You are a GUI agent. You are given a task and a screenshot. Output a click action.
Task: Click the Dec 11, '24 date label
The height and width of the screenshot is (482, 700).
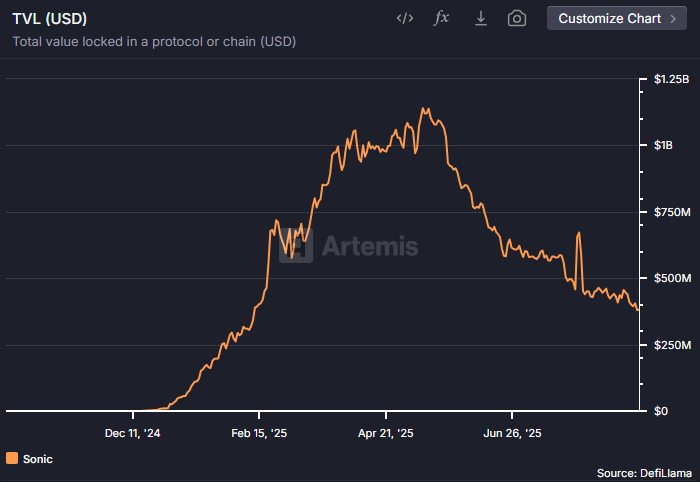pos(133,433)
